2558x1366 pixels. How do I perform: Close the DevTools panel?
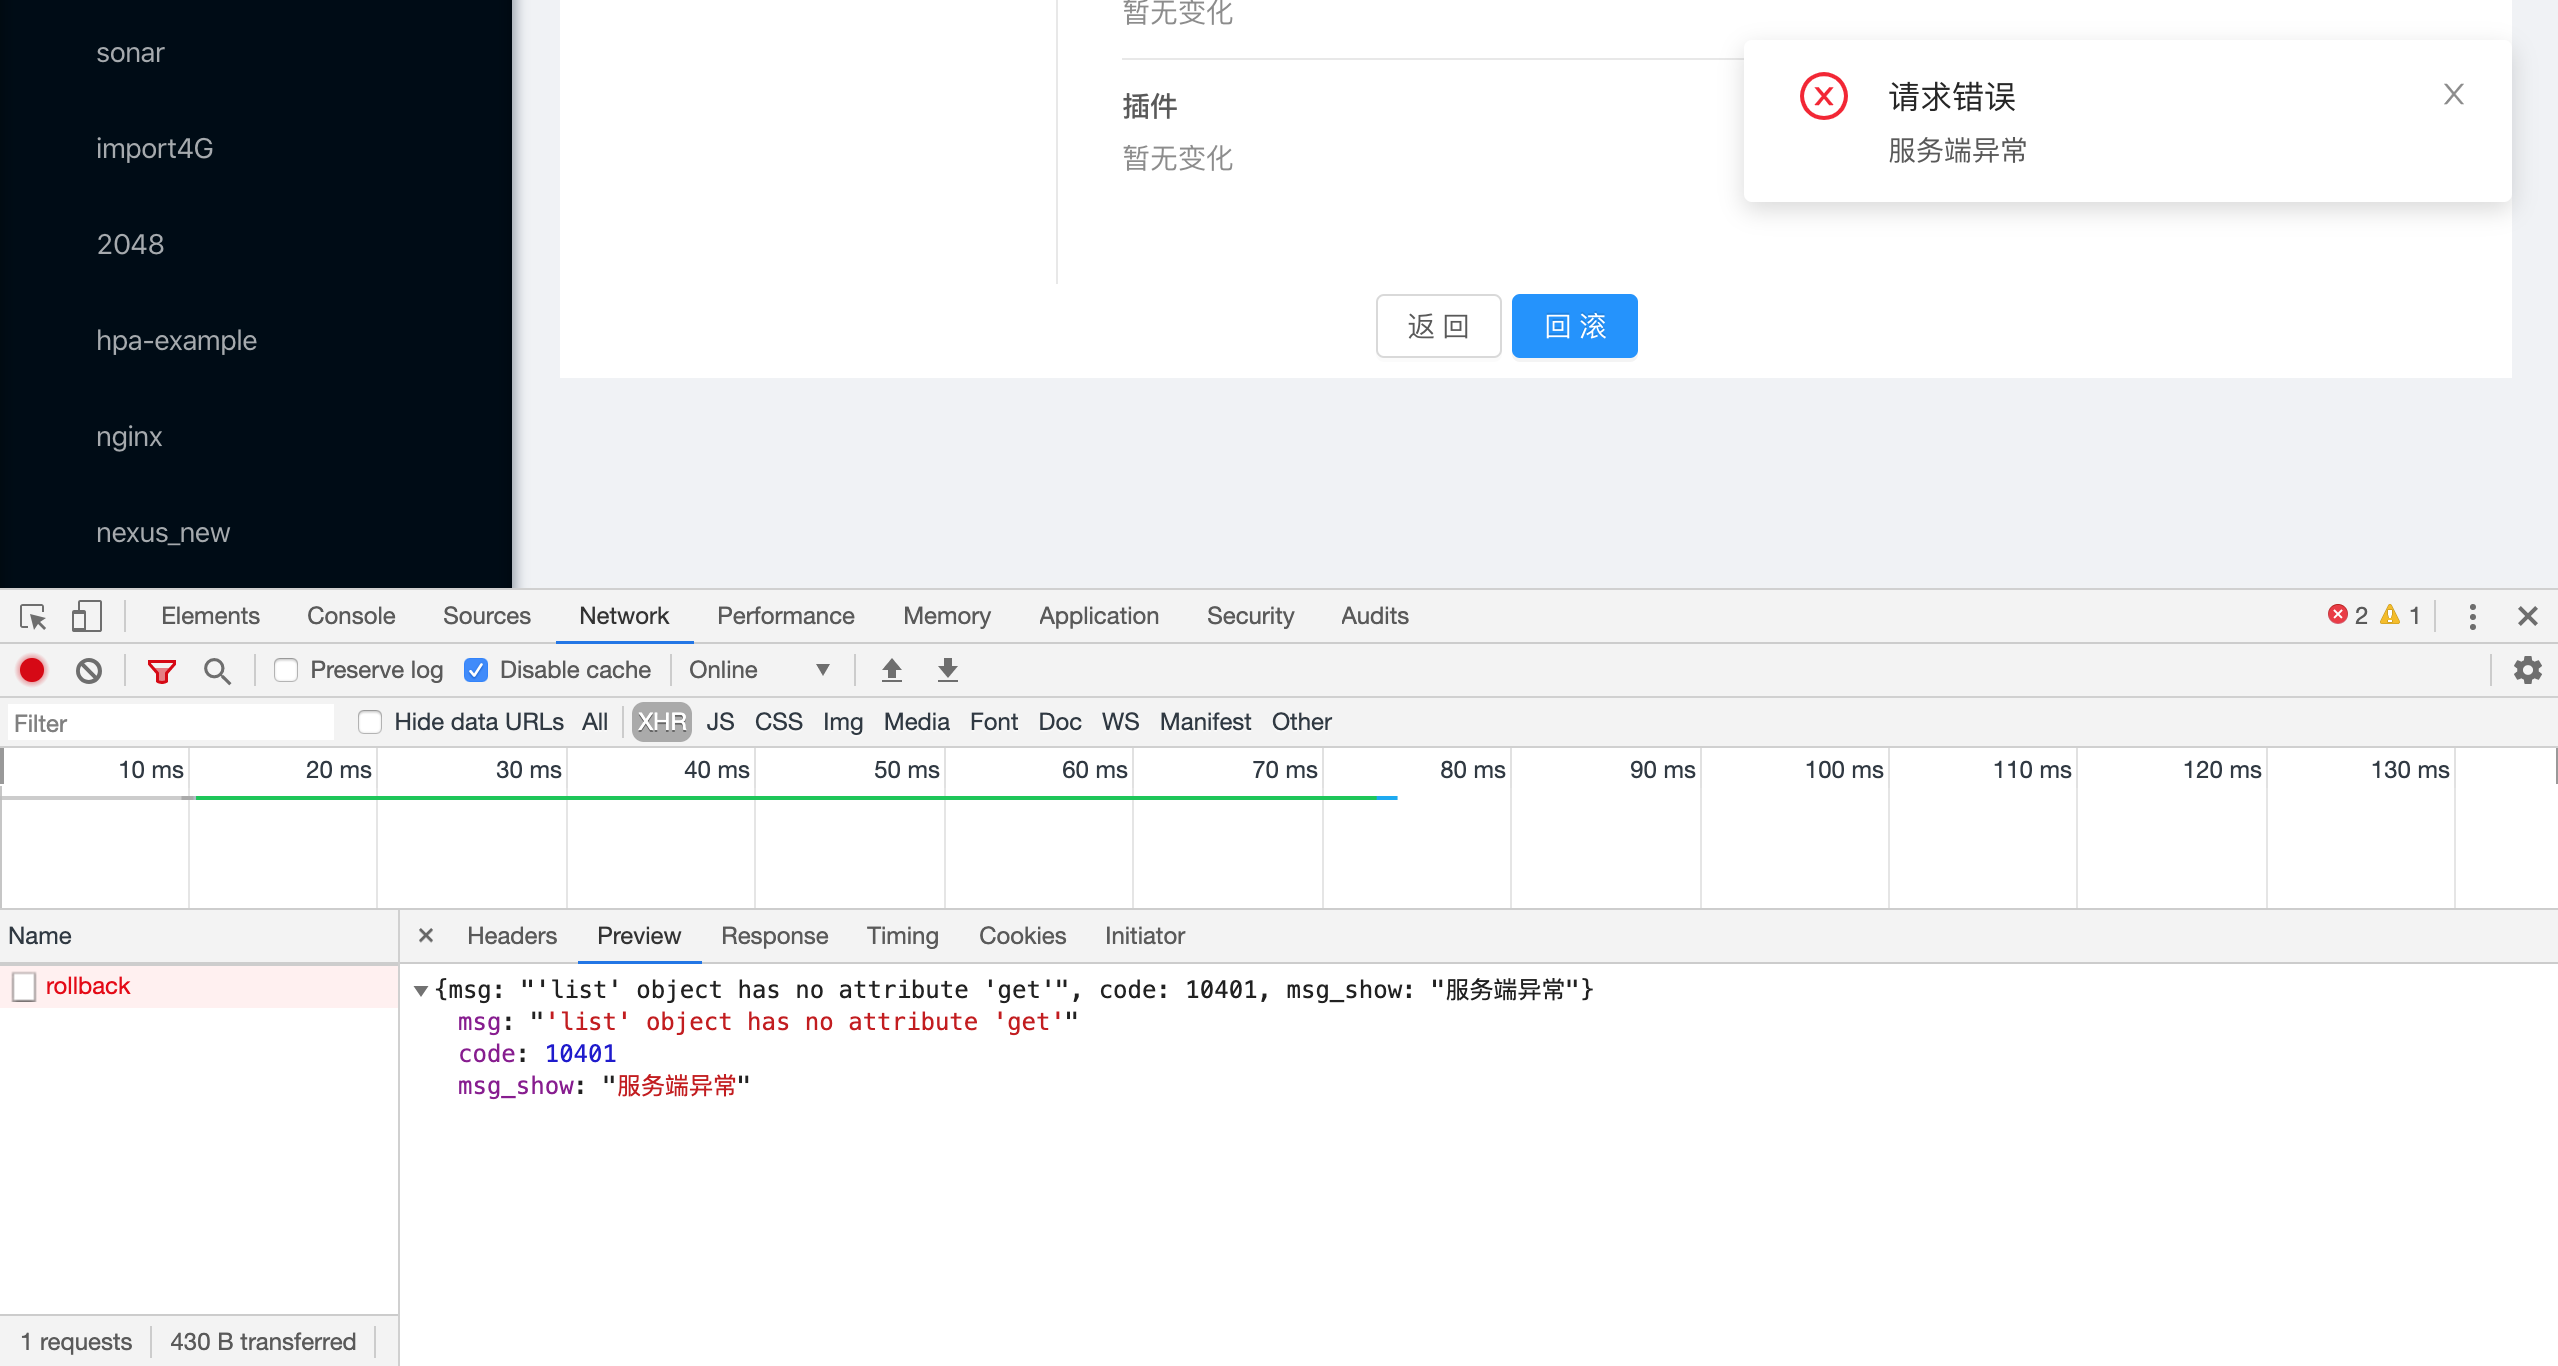[2528, 616]
